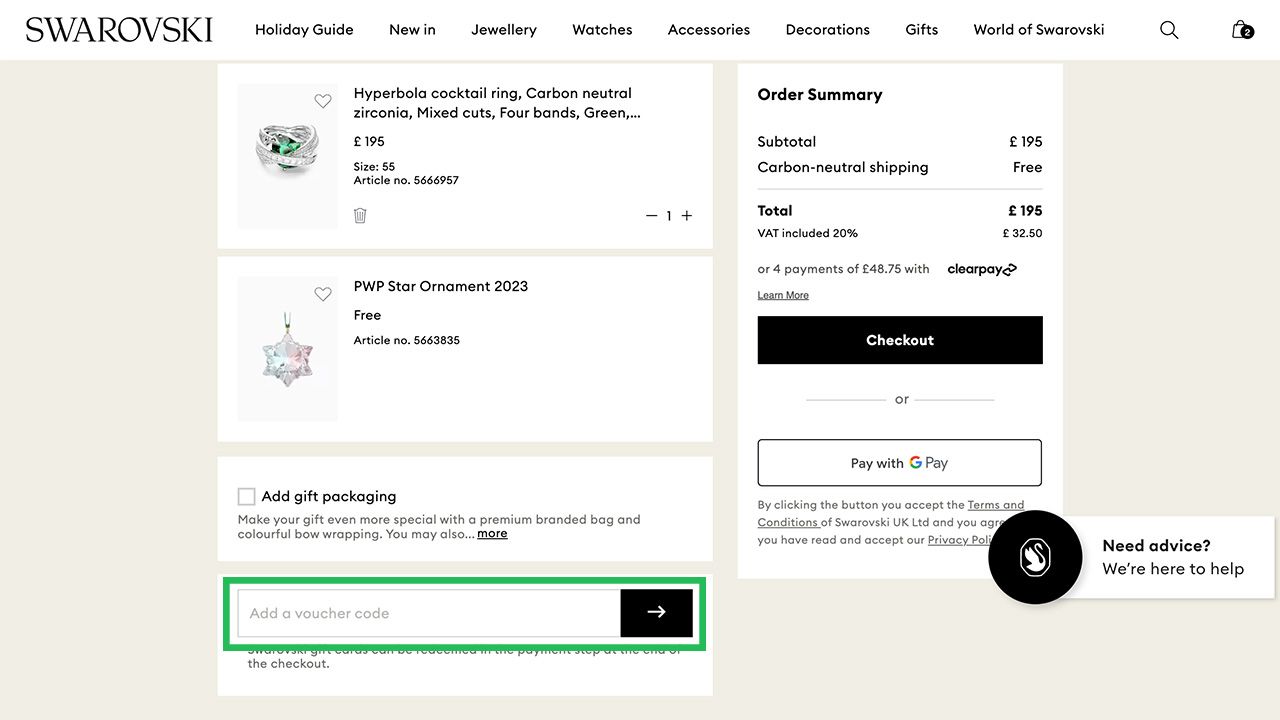The width and height of the screenshot is (1280, 720).
Task: Focus the Add a voucher code field
Action: 429,613
